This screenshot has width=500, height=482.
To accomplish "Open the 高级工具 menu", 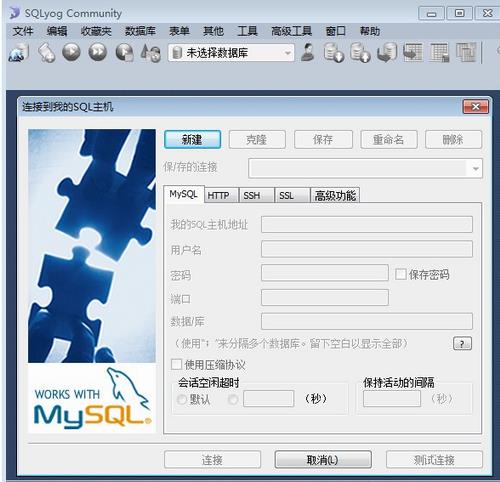I will click(292, 31).
